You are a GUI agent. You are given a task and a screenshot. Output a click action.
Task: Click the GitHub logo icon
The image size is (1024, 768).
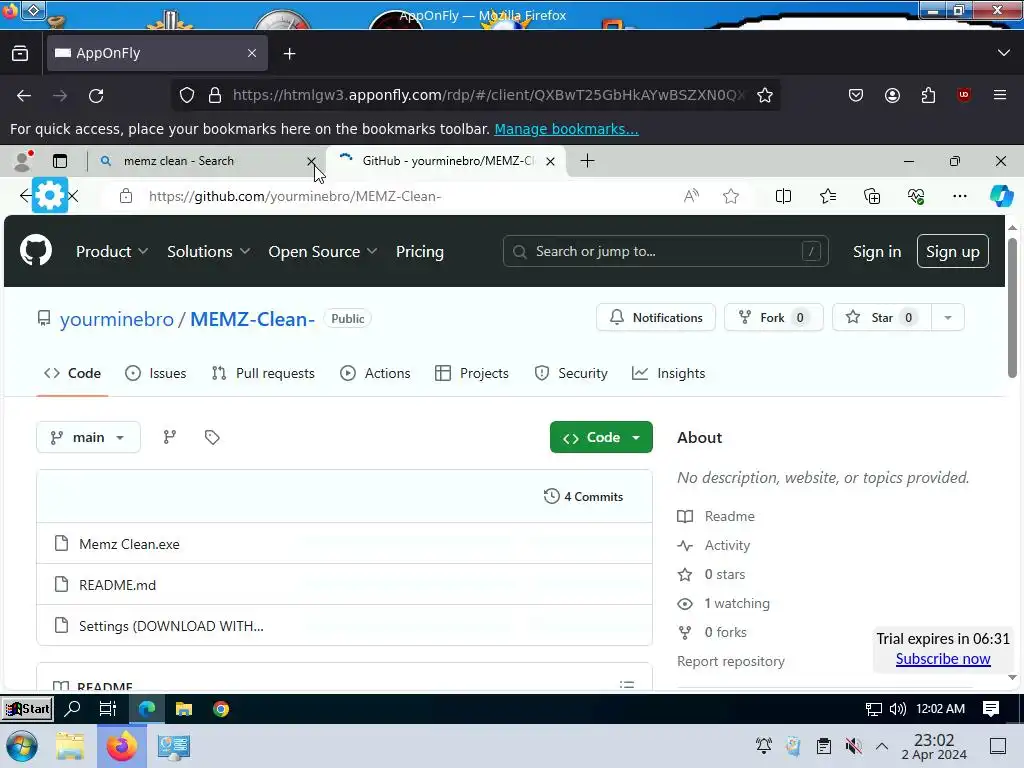click(x=36, y=251)
